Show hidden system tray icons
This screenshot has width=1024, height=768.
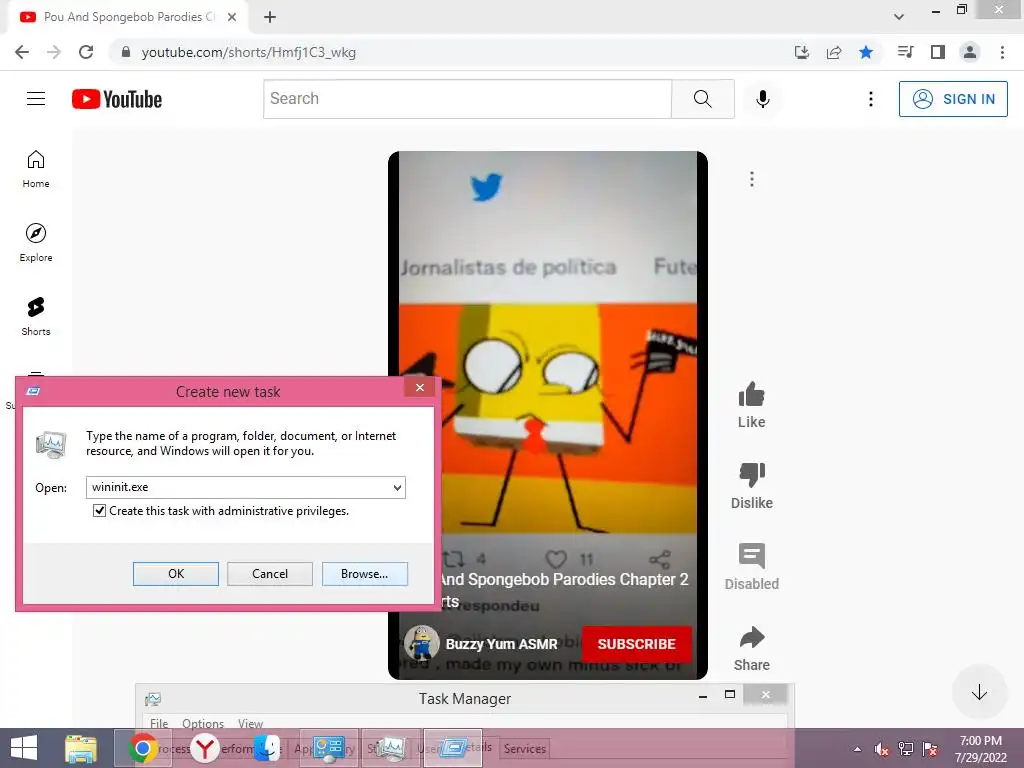tap(857, 749)
